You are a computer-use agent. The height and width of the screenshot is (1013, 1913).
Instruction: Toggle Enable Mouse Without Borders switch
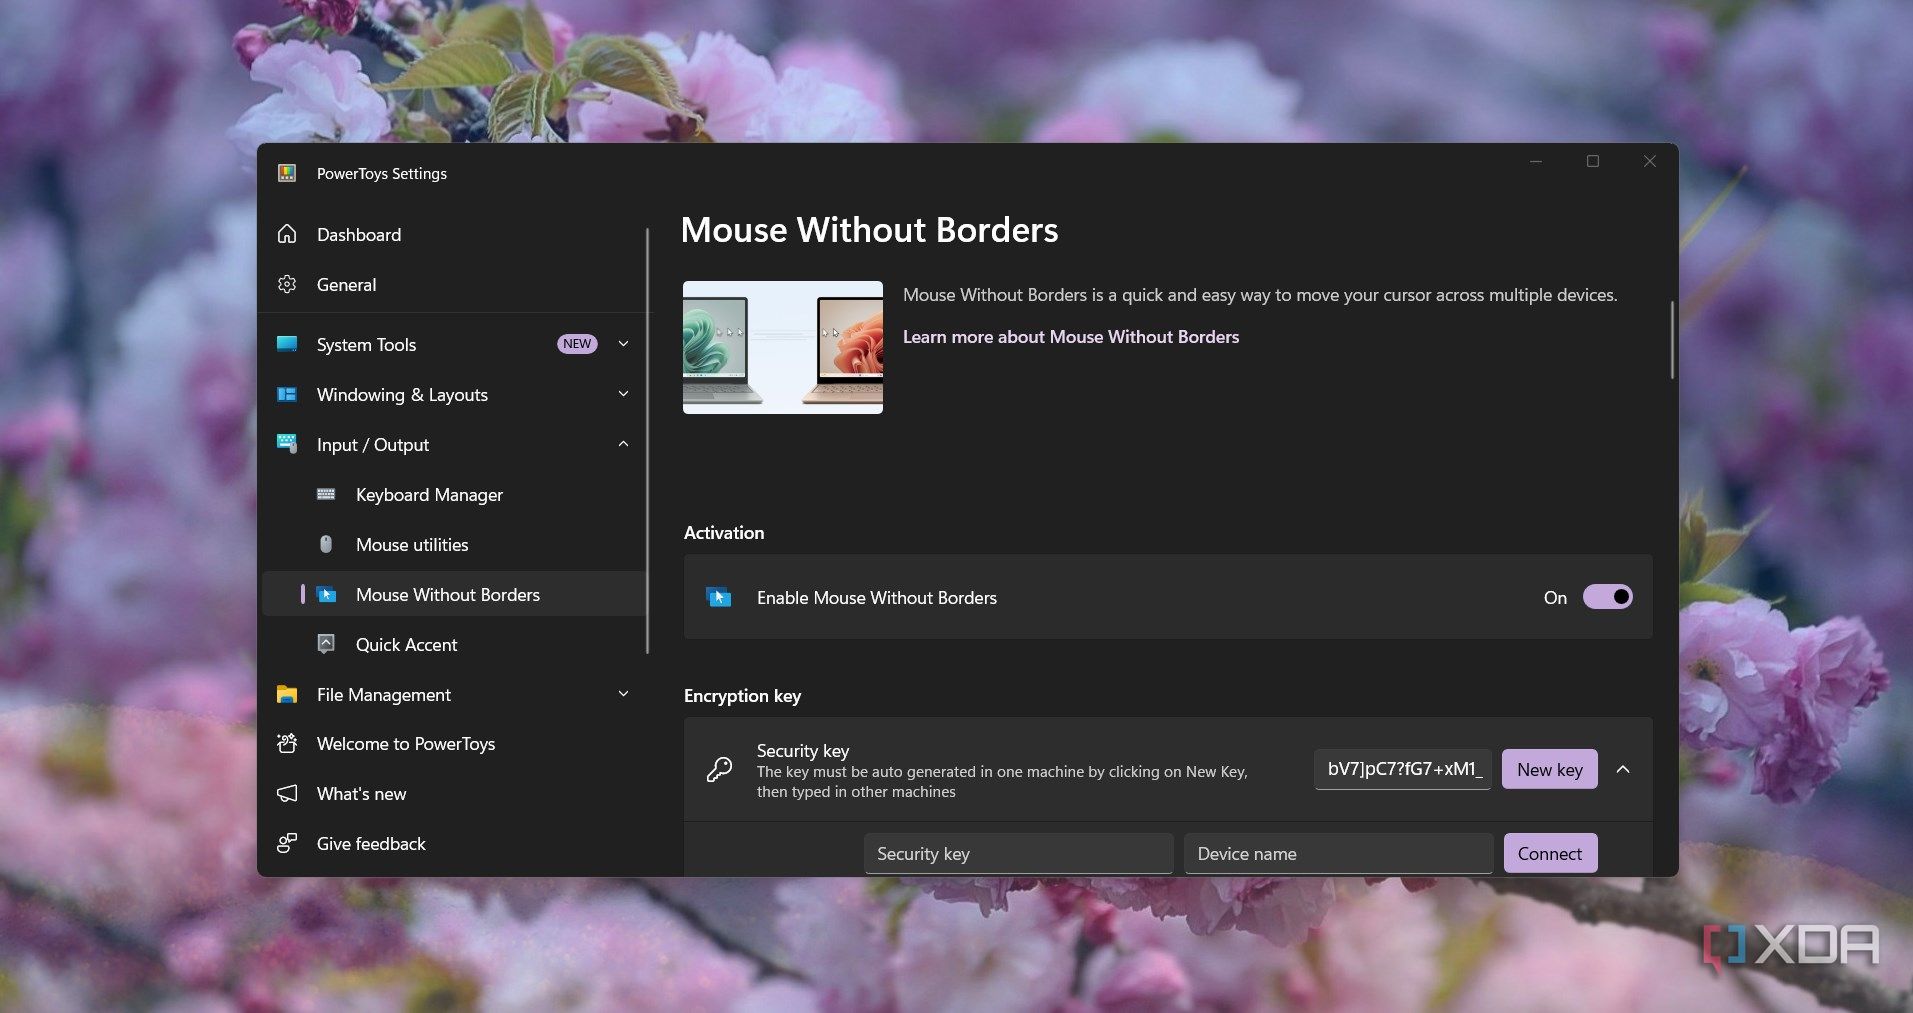point(1608,597)
